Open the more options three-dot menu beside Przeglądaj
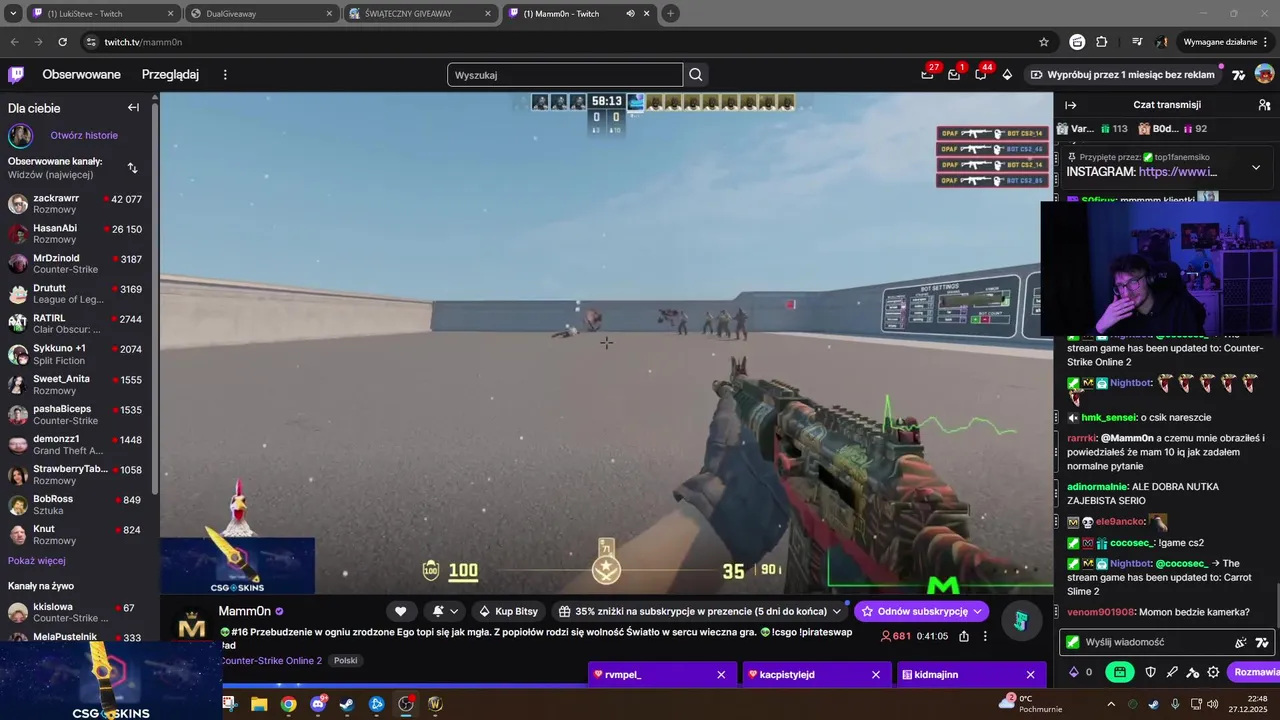The image size is (1280, 720). click(x=225, y=75)
